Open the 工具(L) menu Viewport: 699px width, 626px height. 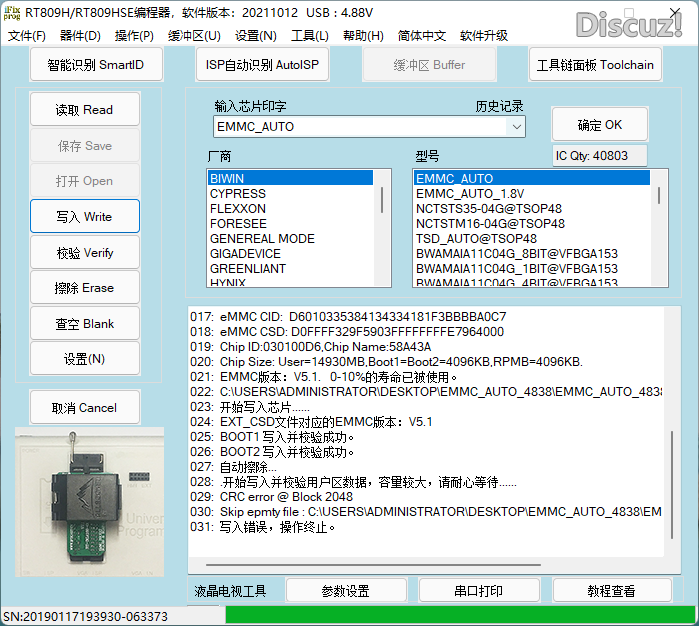pos(309,36)
